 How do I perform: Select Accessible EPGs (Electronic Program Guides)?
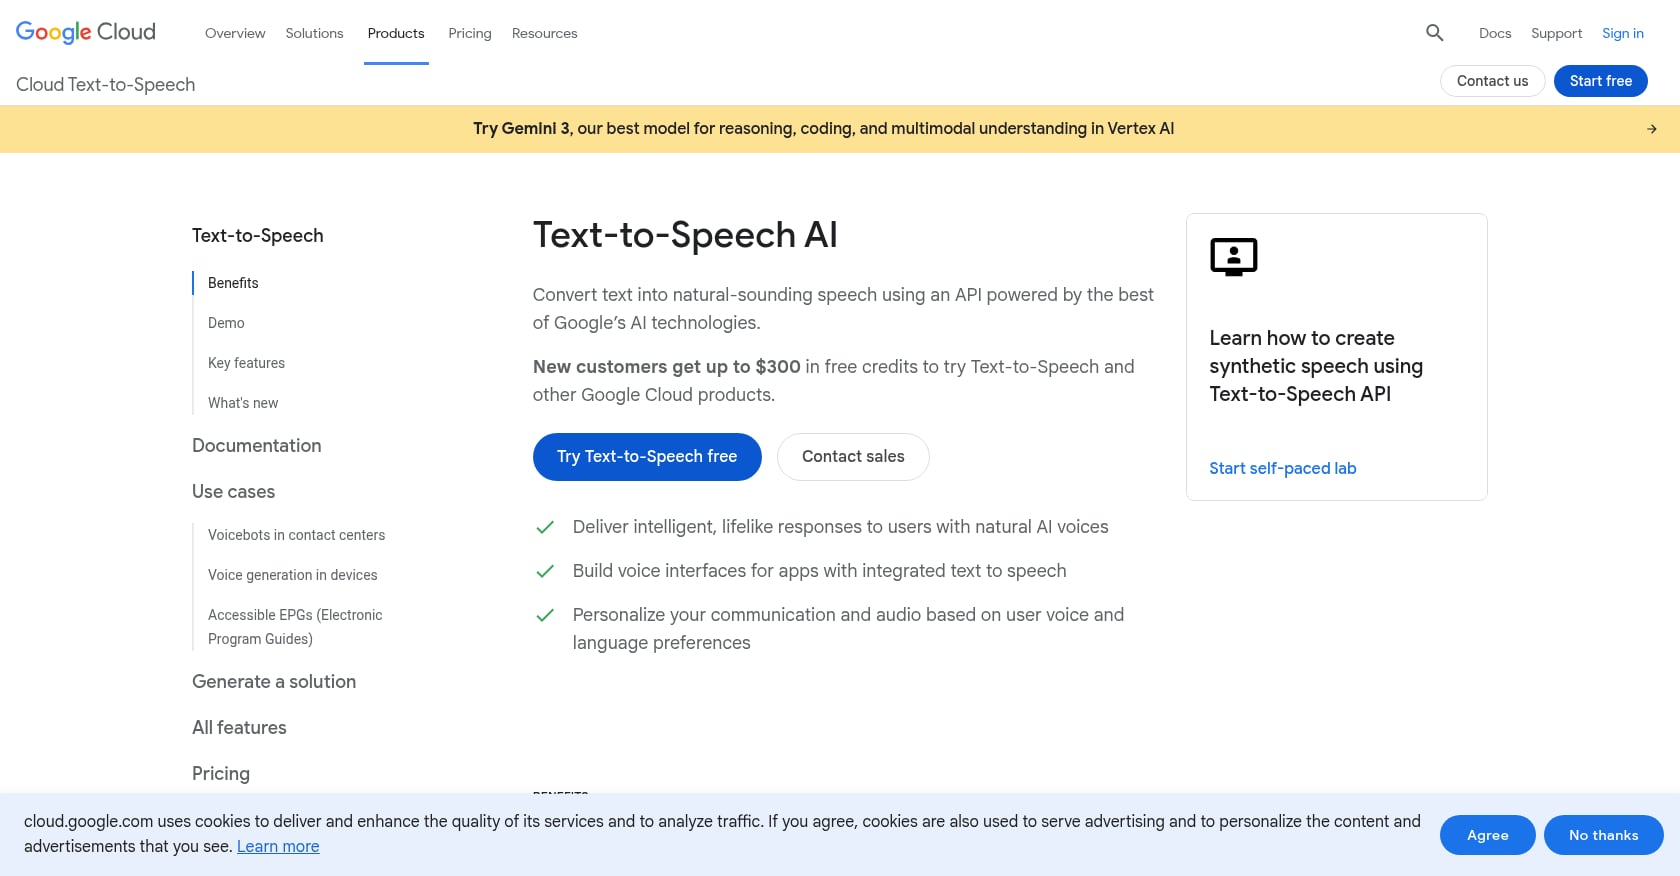pos(295,627)
